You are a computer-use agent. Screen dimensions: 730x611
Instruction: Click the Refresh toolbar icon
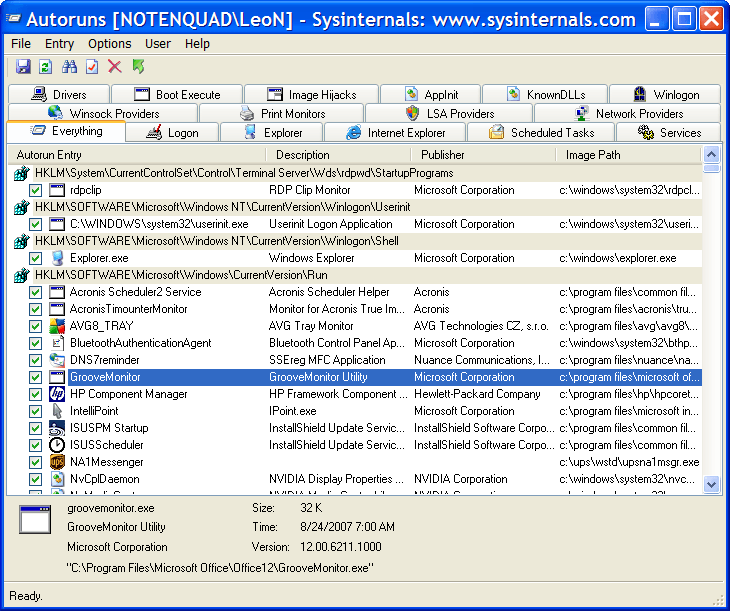tap(45, 67)
